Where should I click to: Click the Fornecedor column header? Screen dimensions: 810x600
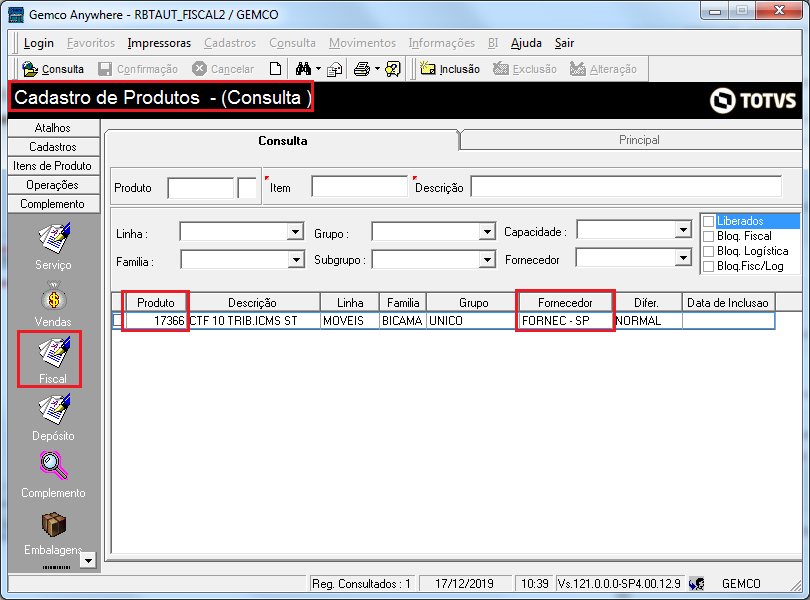point(565,302)
